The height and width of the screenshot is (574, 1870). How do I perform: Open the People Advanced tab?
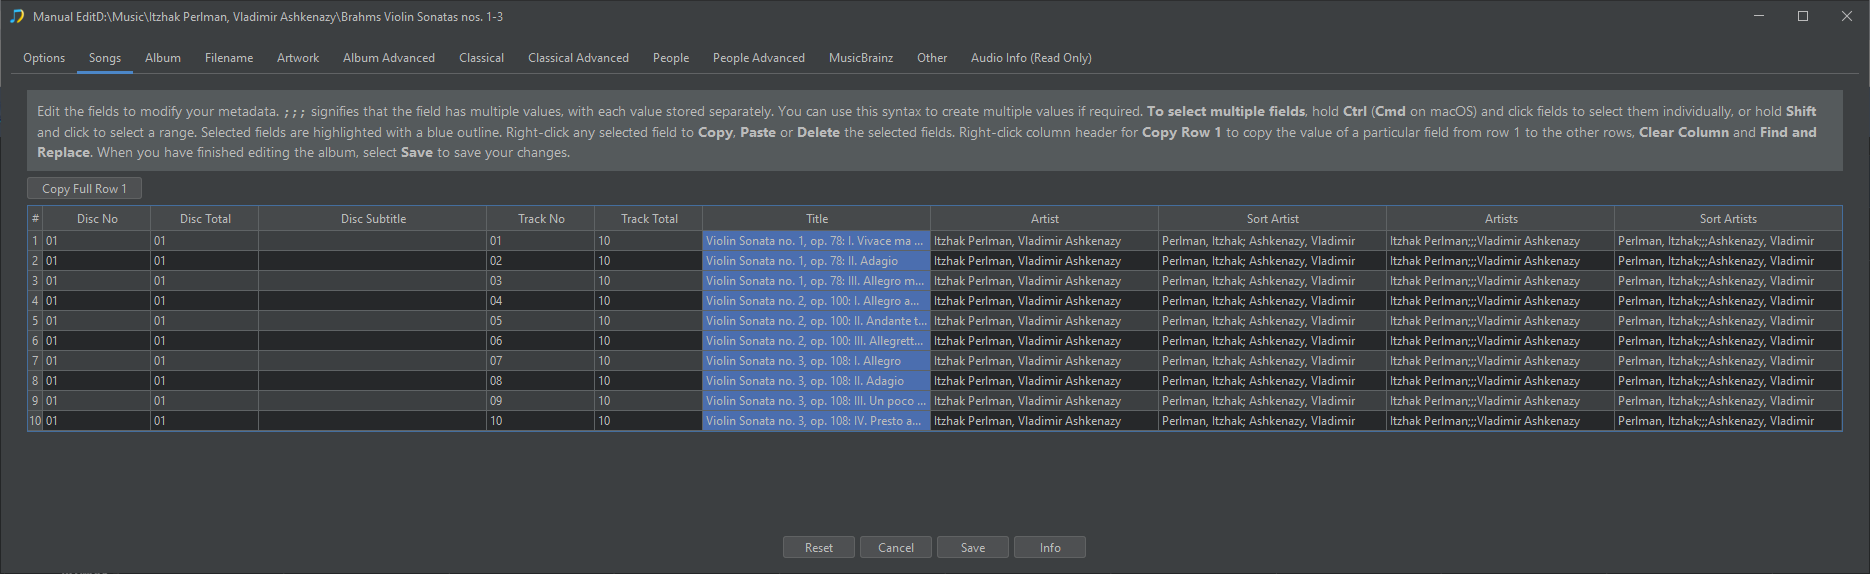click(x=759, y=58)
